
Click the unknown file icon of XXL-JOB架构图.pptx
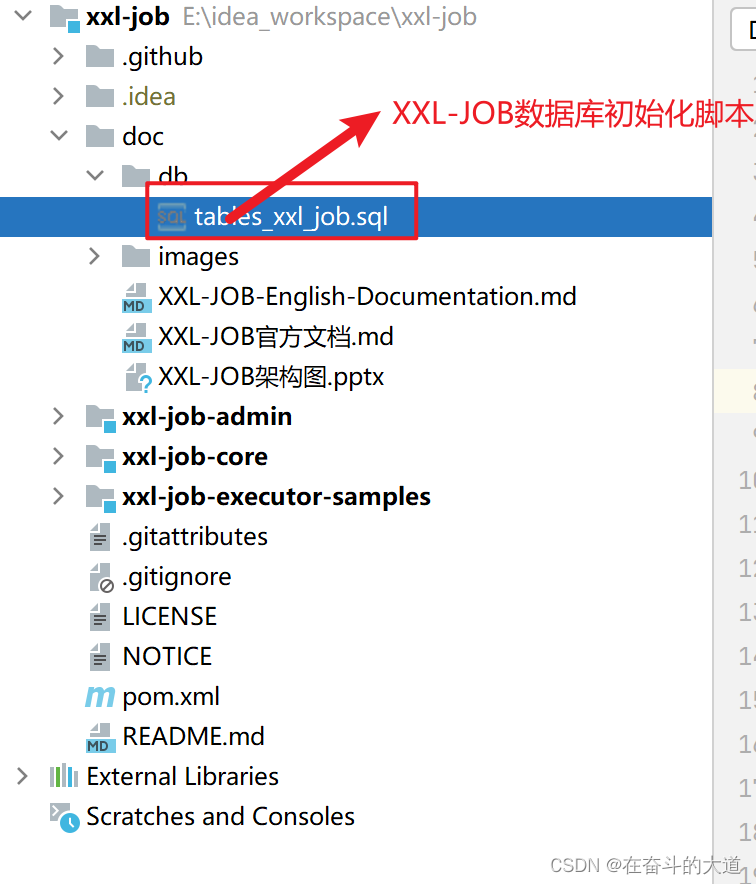pyautogui.click(x=138, y=378)
